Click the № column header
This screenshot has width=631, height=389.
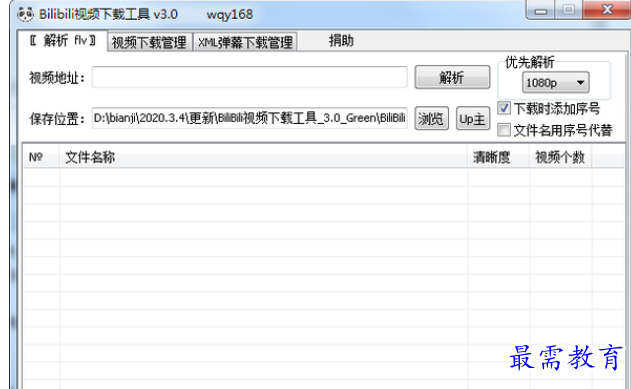click(x=41, y=157)
